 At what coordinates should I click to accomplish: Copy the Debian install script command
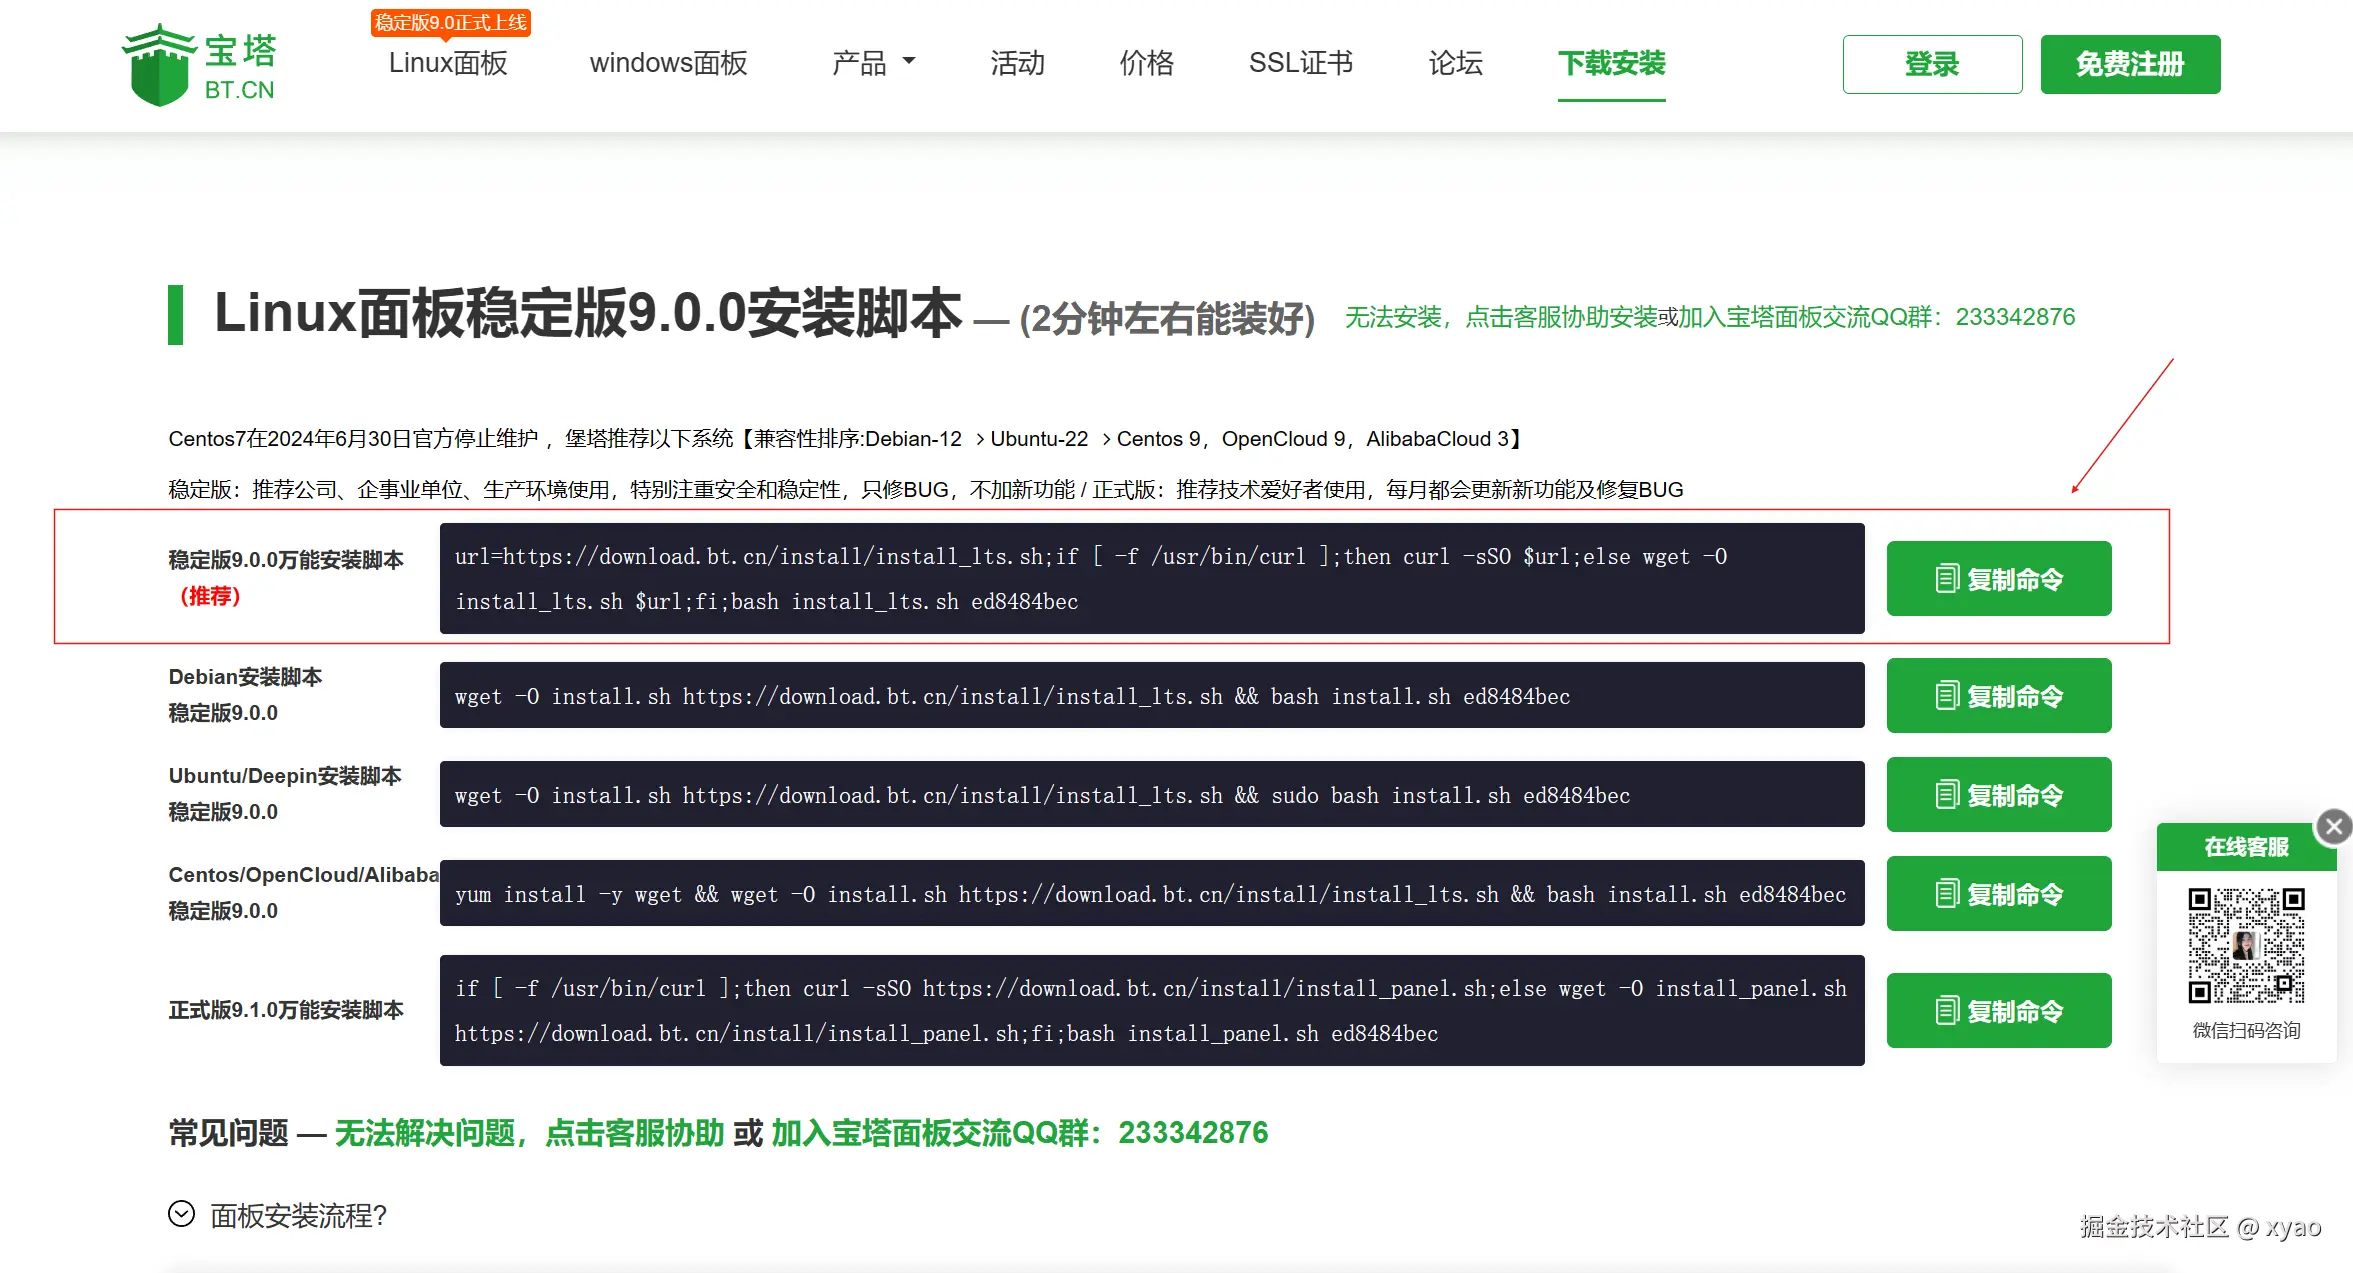(1998, 696)
